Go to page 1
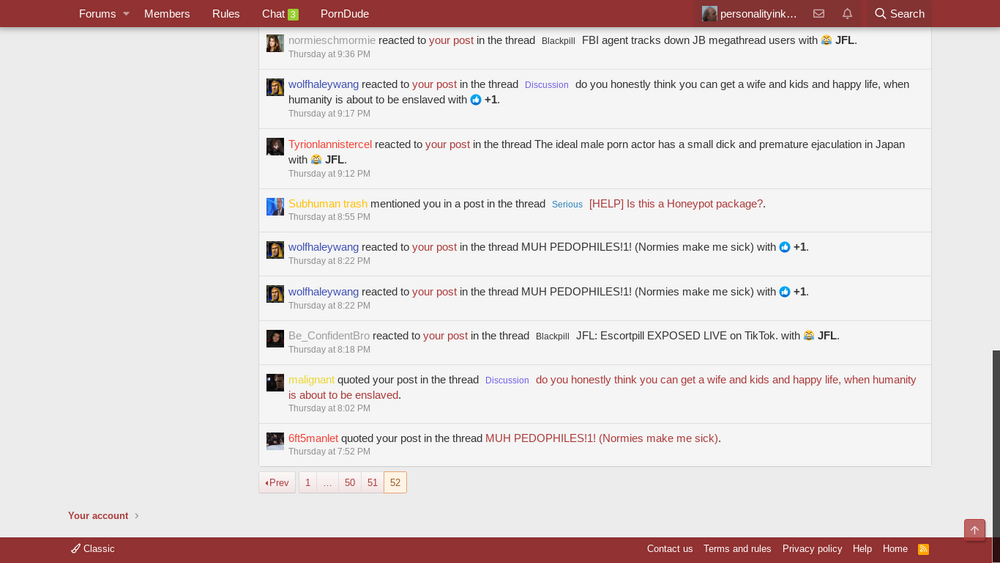 (x=307, y=483)
